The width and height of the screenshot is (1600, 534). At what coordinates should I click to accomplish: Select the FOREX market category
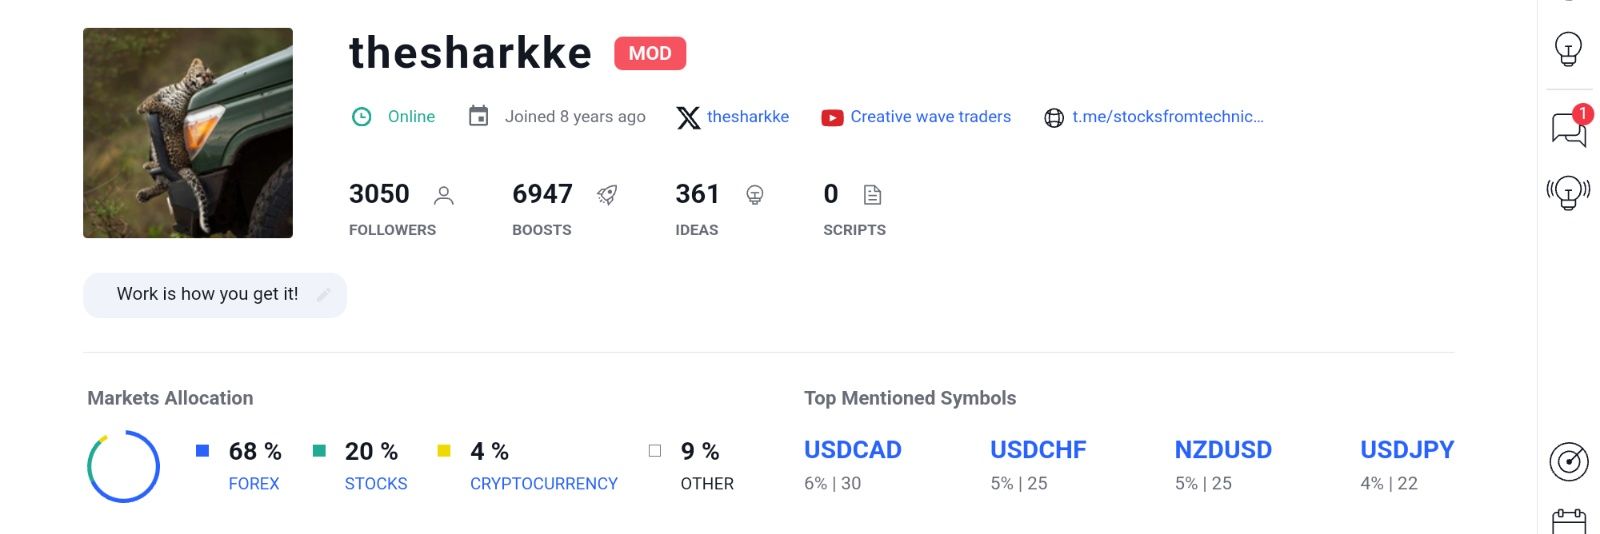click(254, 484)
